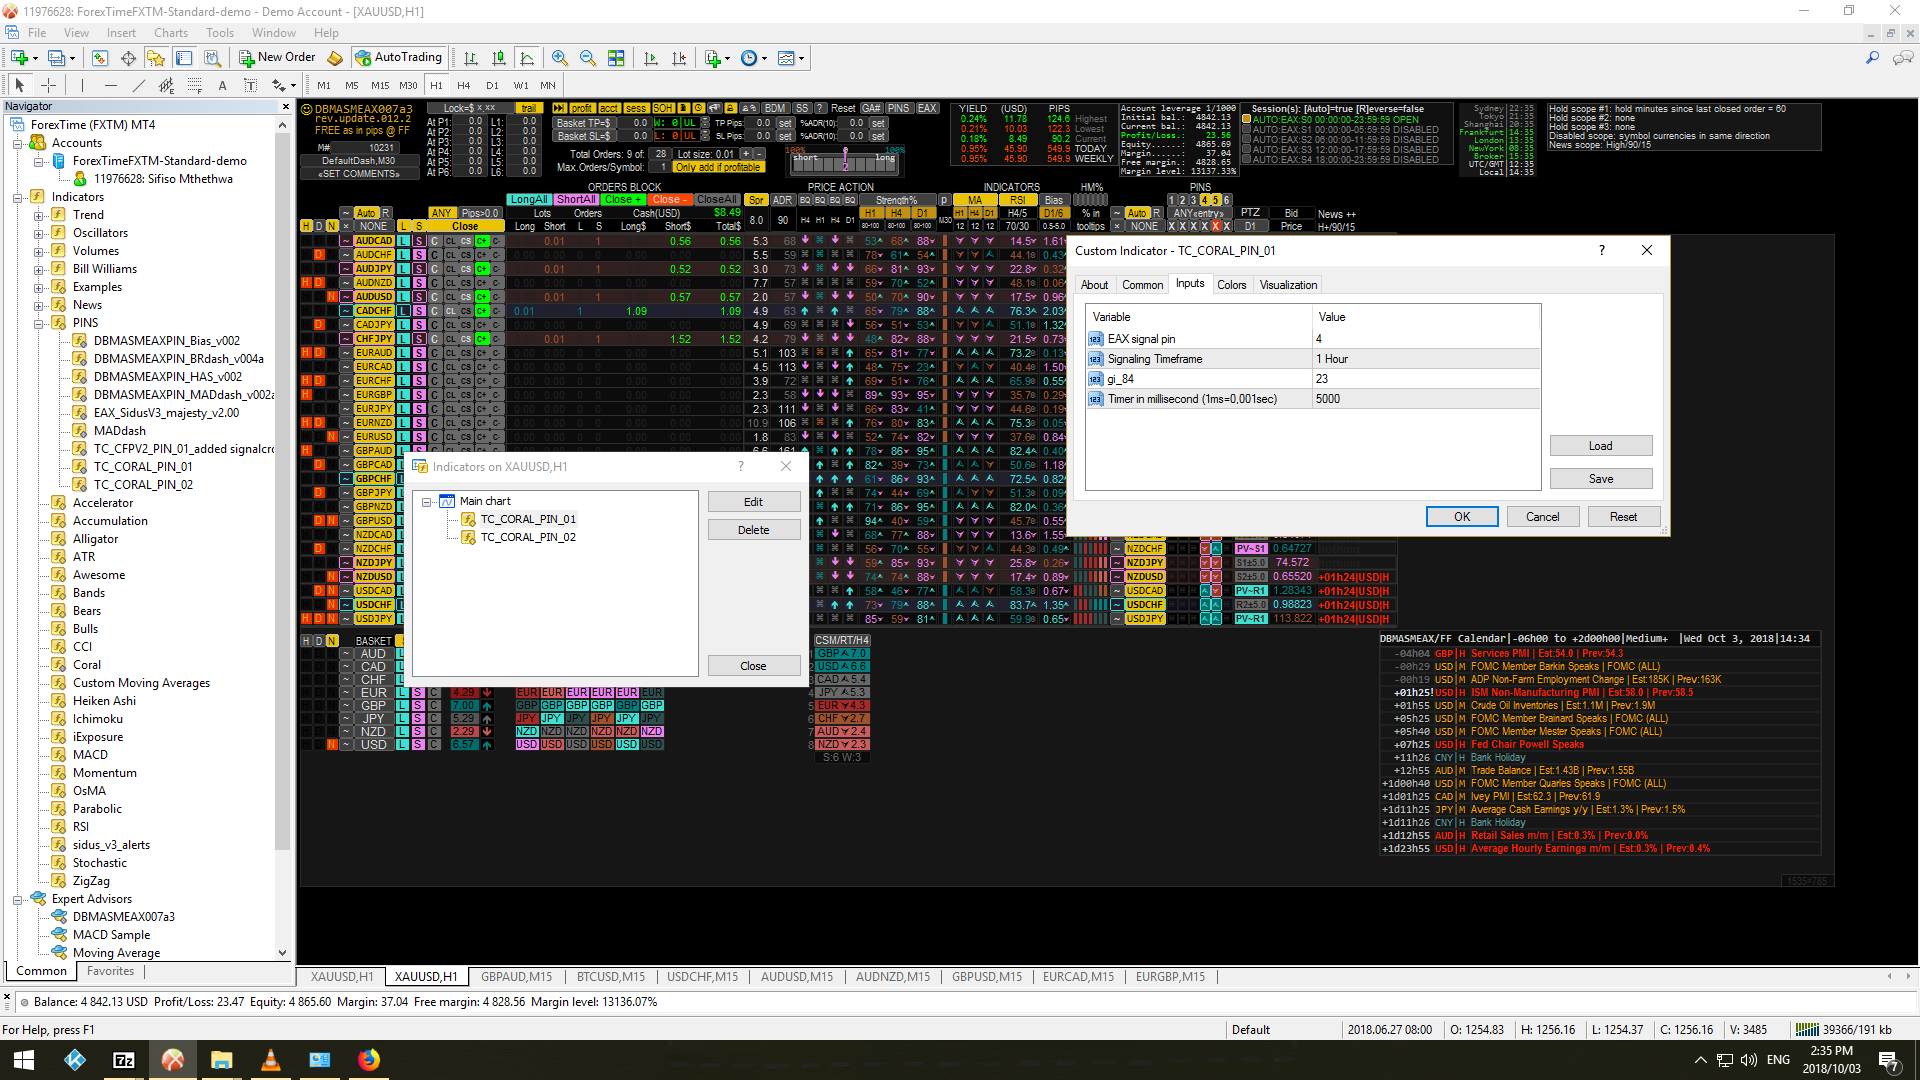This screenshot has height=1080, width=1920.
Task: Toggle BDM button on dashboard
Action: pos(775,108)
